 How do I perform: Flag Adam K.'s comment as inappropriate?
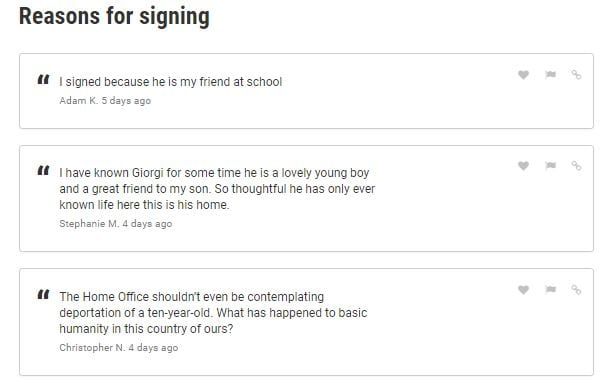[550, 74]
